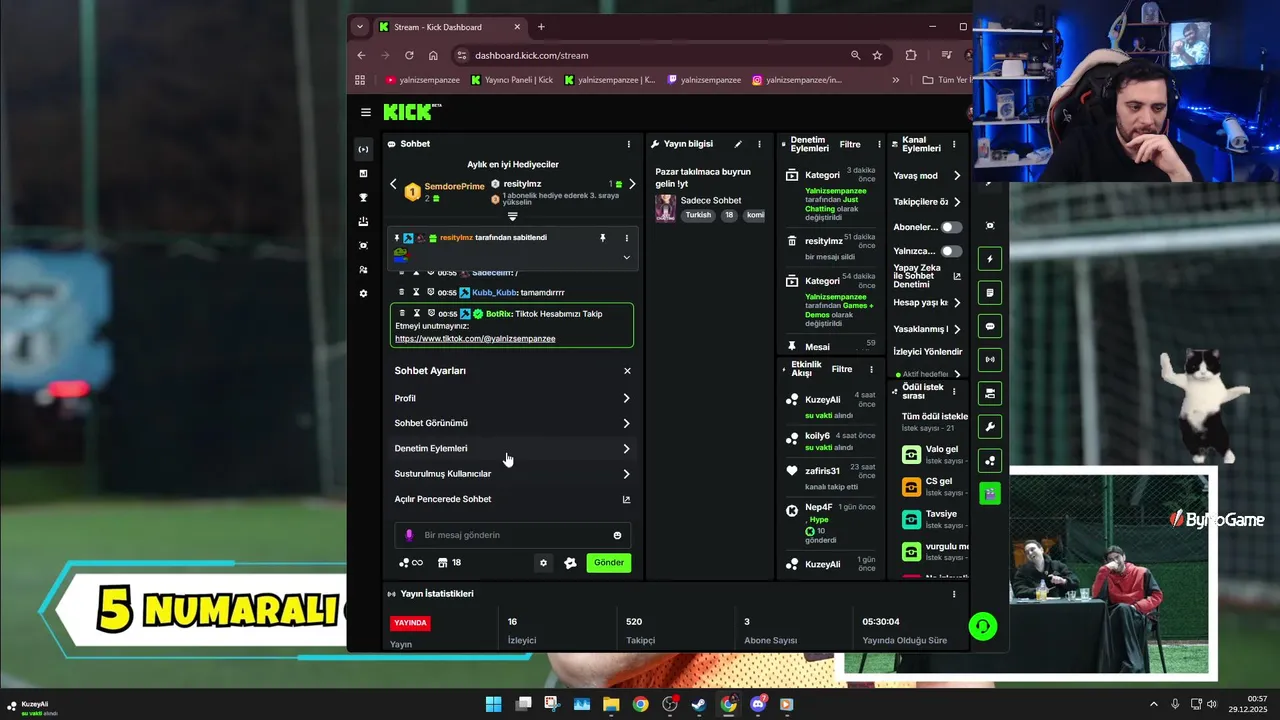Click the Sadece Sohbet category thumbnail
1280x720 pixels.
[665, 208]
